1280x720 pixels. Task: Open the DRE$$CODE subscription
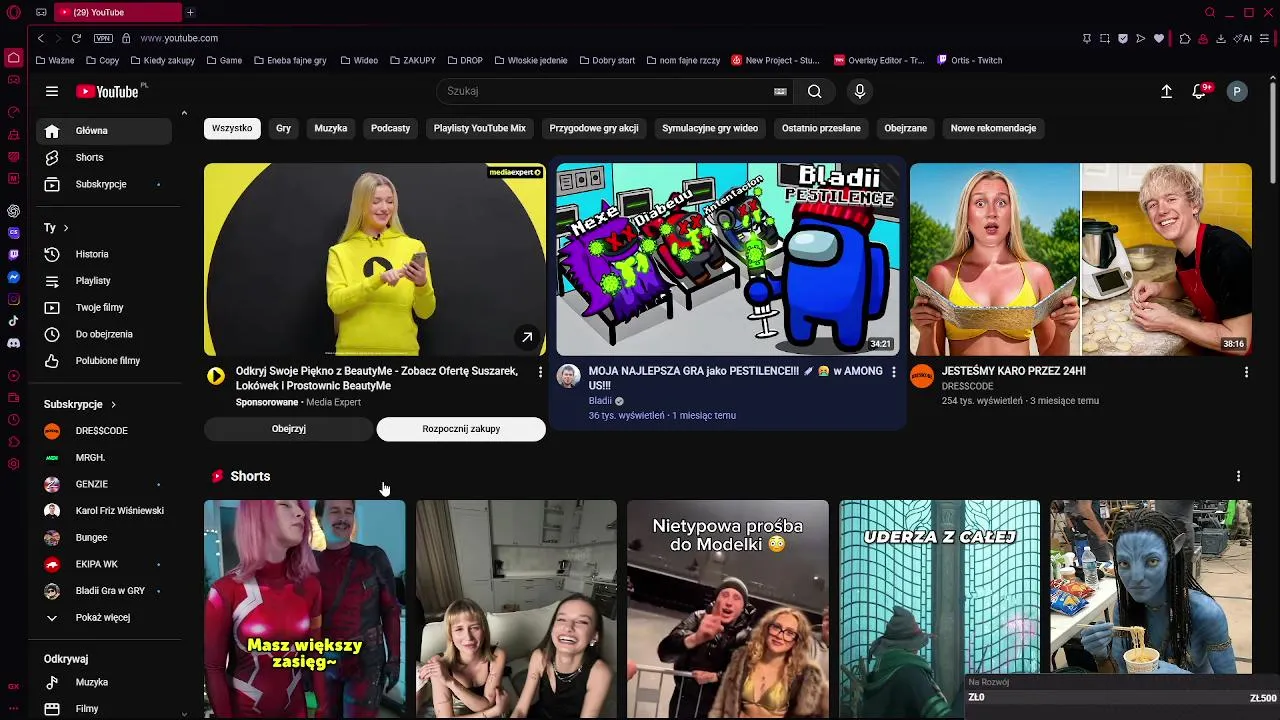pos(104,431)
